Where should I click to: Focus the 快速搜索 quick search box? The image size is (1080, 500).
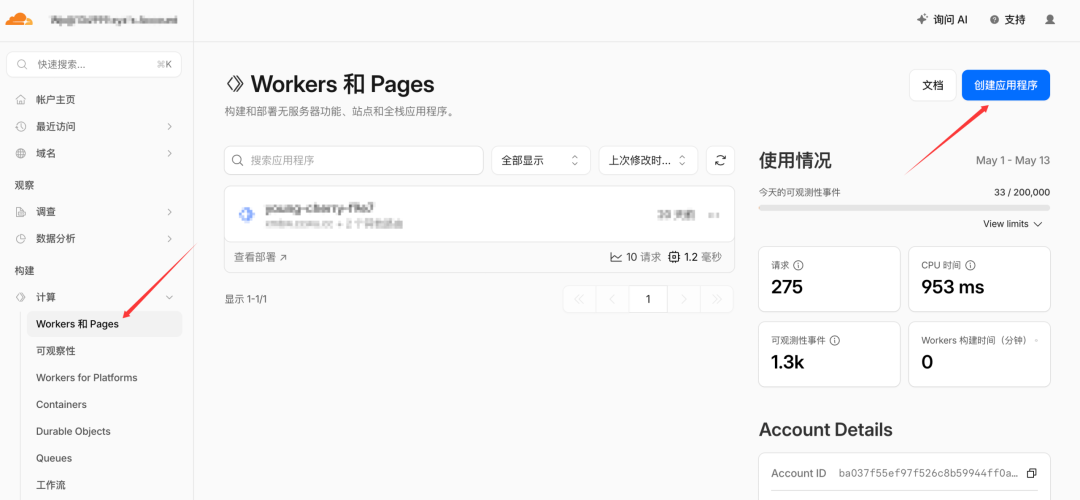[x=94, y=64]
